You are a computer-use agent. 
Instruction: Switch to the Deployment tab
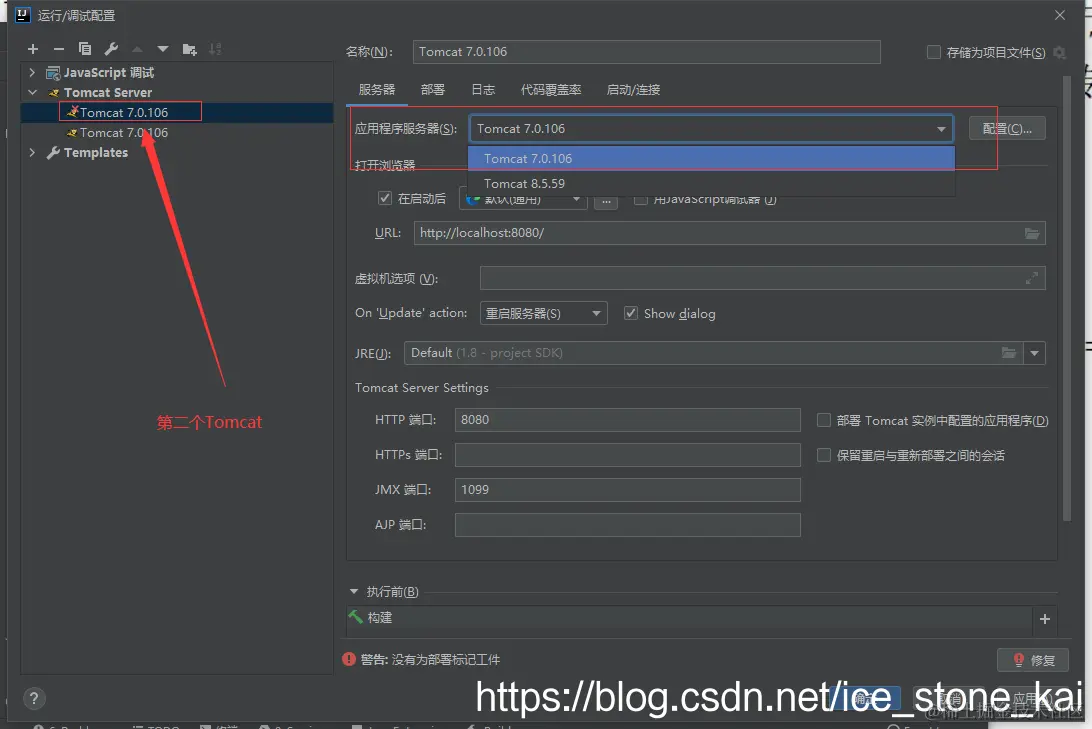click(432, 90)
